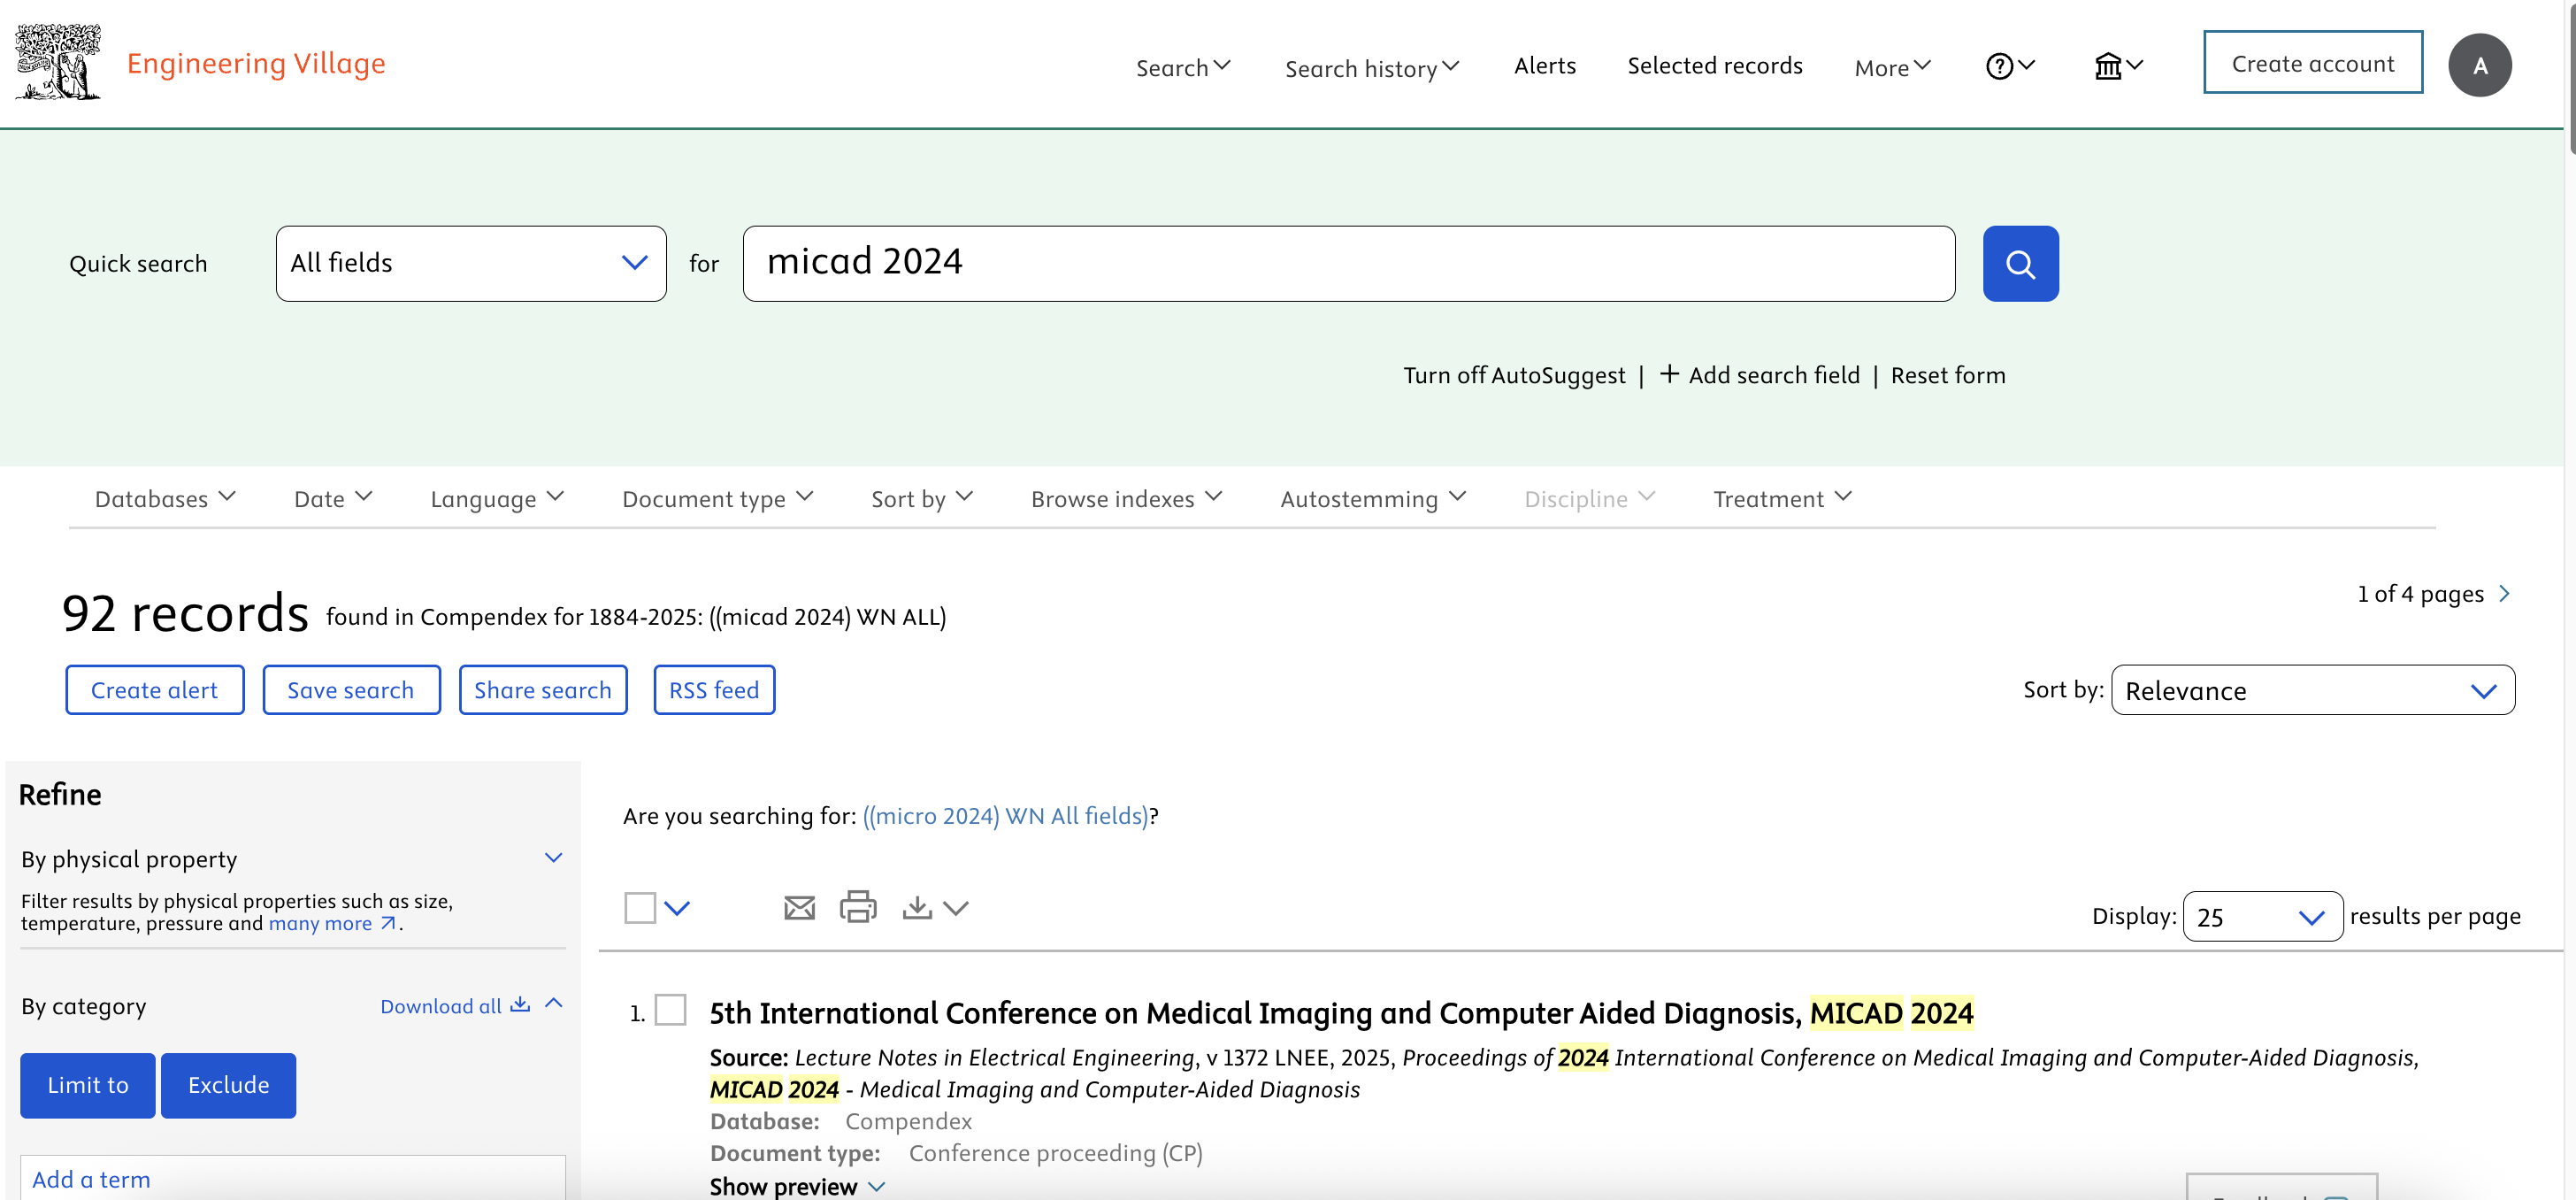Open the Sort by filter menu
Viewport: 2576px width, 1200px height.
pyautogui.click(x=922, y=498)
